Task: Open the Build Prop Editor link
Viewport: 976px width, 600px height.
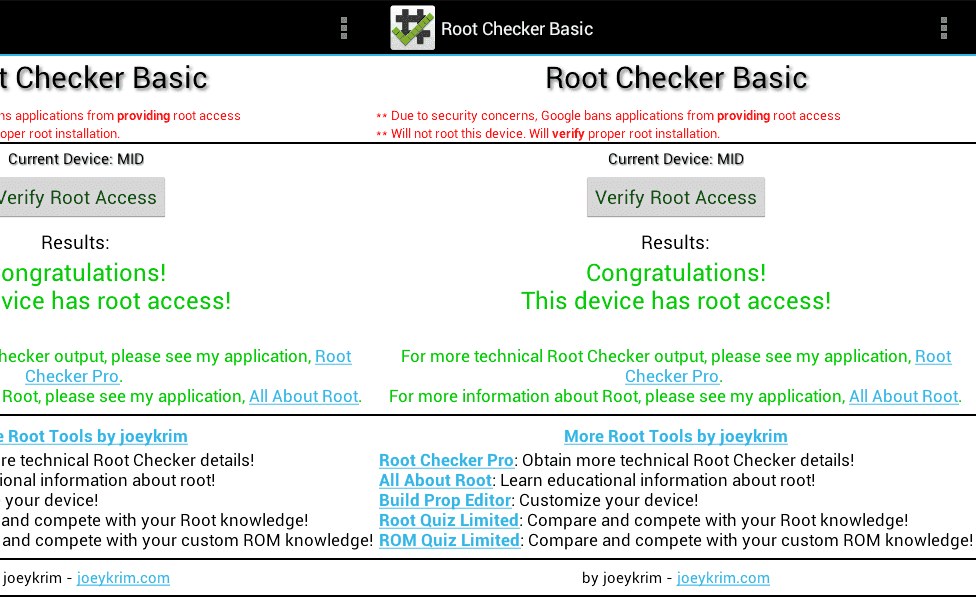Action: coord(445,500)
